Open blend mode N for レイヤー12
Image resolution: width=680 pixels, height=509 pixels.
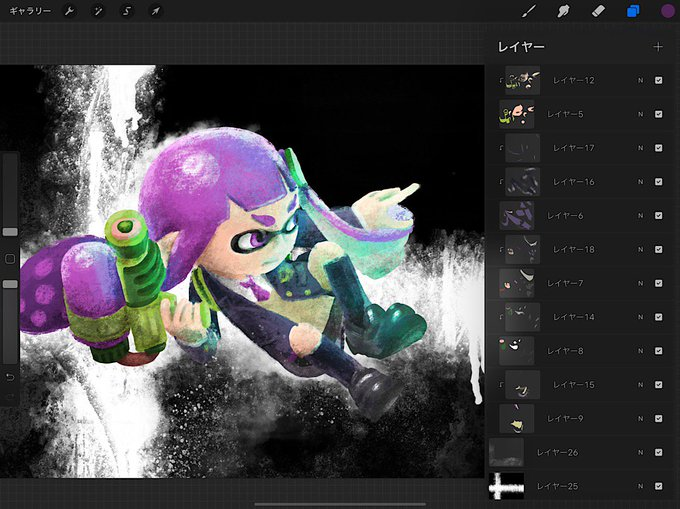(x=641, y=80)
